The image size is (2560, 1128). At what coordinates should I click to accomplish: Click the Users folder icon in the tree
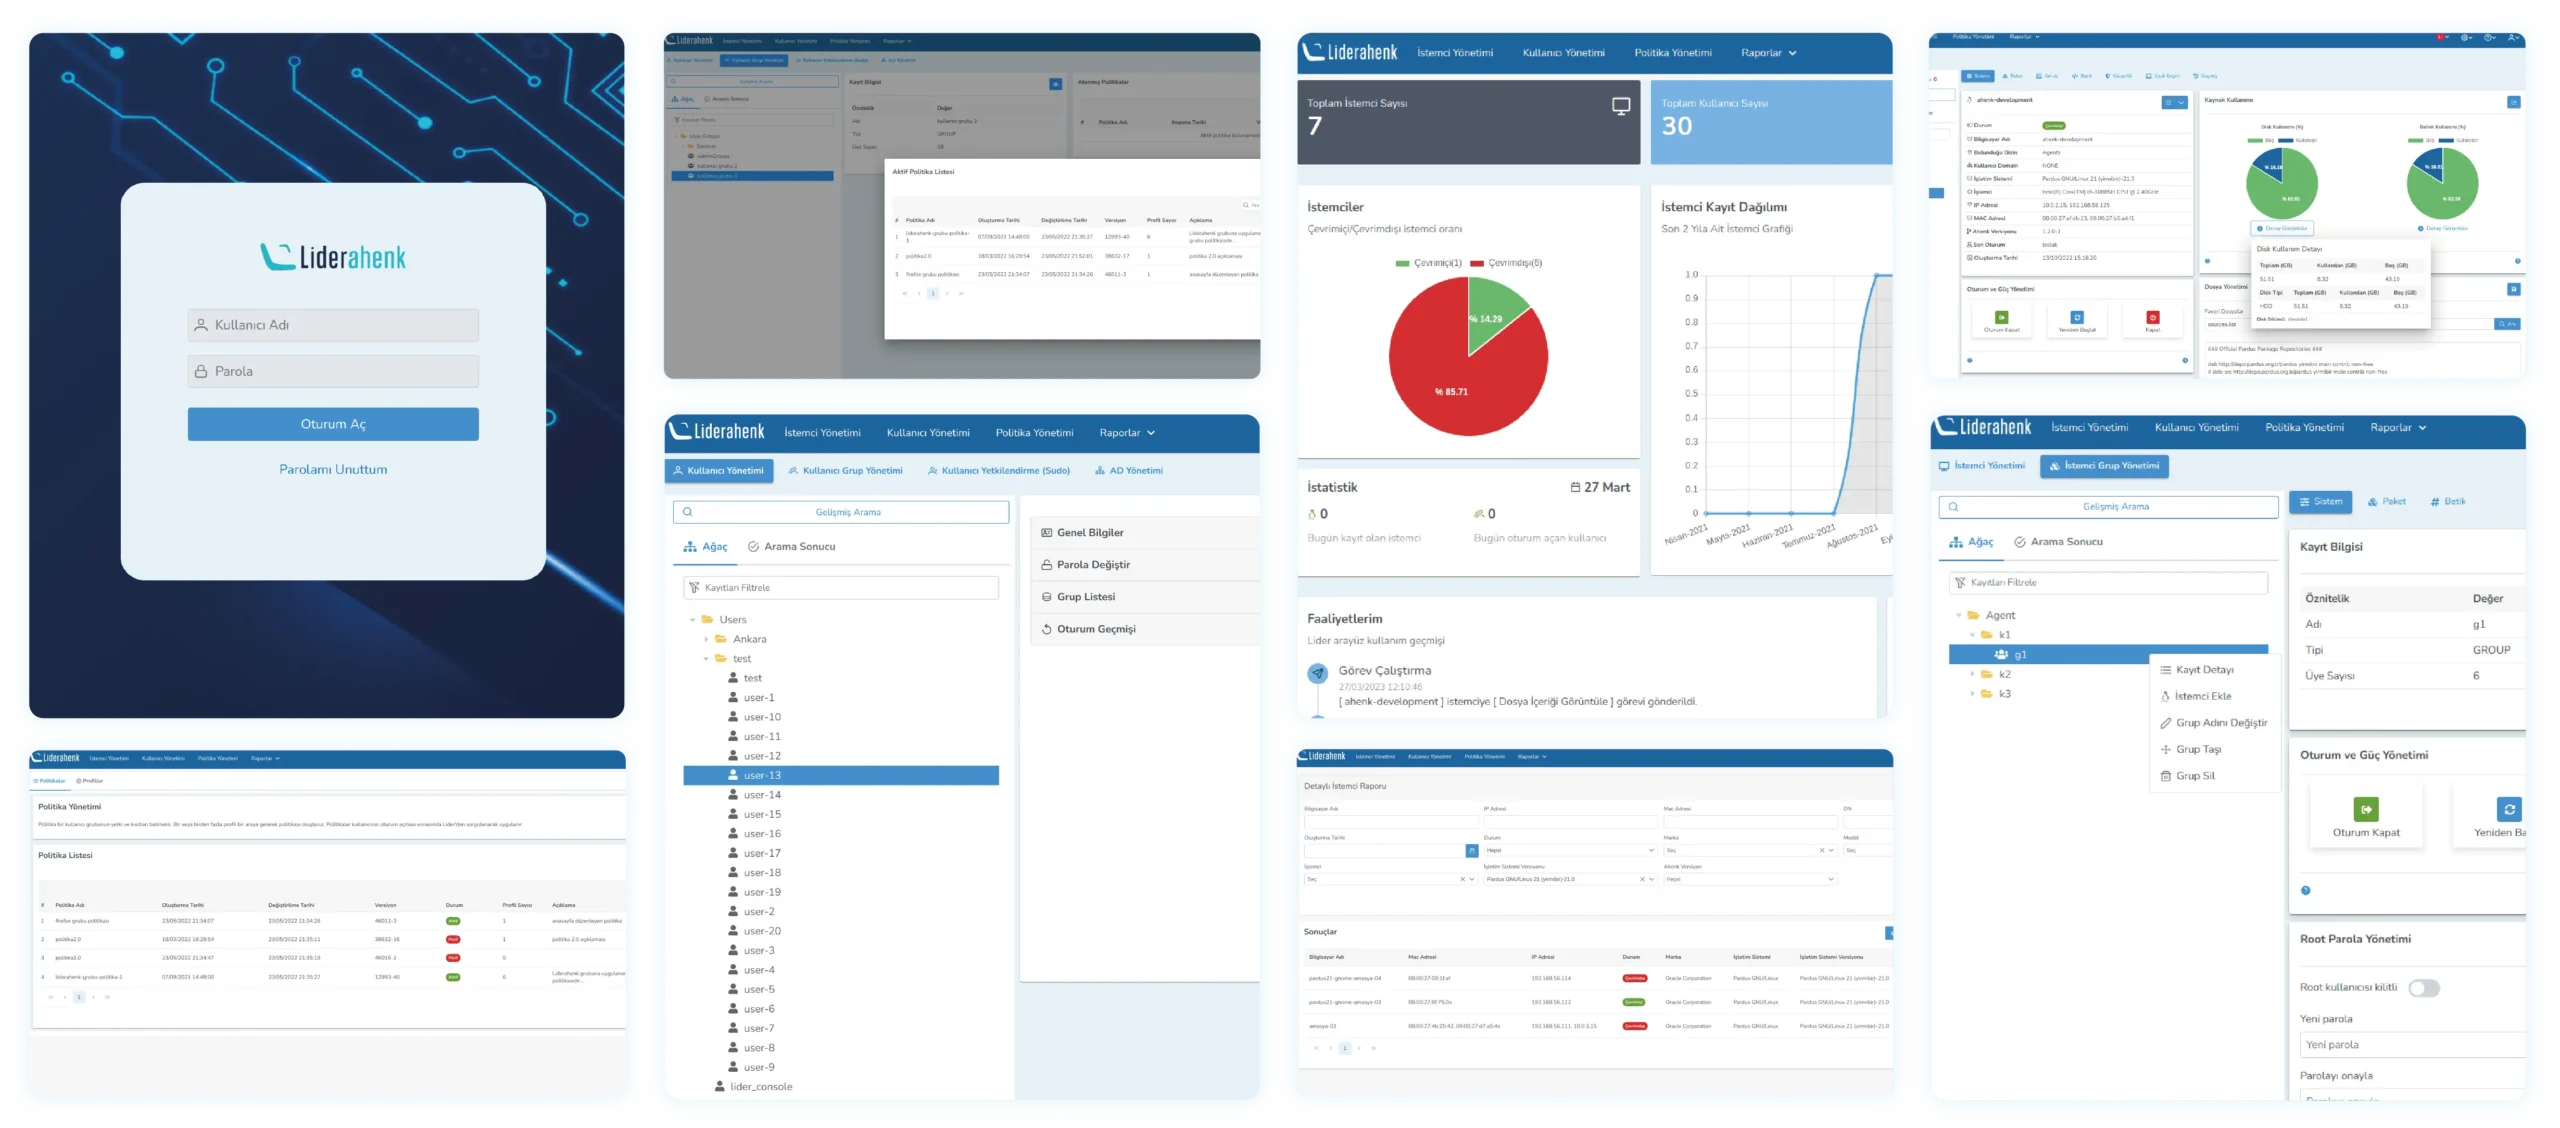(707, 620)
